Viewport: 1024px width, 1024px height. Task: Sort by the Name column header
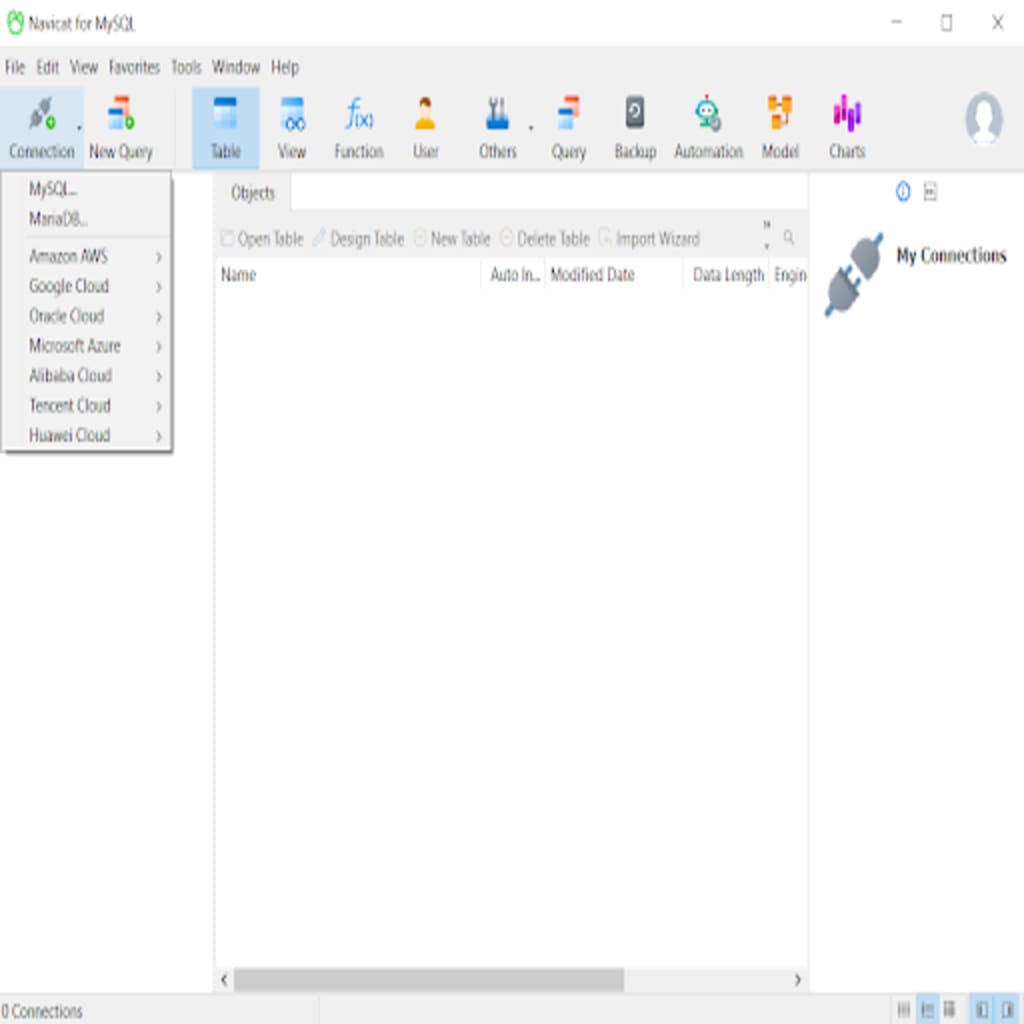348,275
